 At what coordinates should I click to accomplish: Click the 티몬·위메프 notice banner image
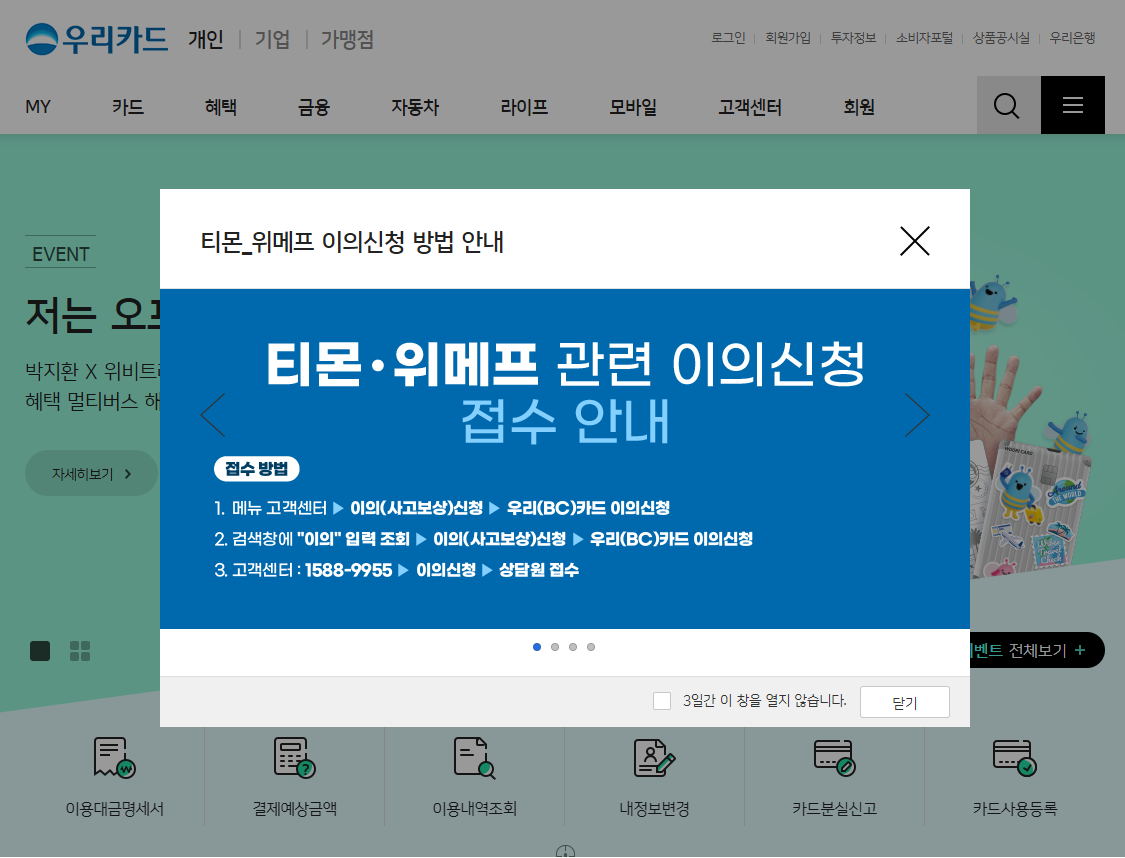click(x=565, y=459)
